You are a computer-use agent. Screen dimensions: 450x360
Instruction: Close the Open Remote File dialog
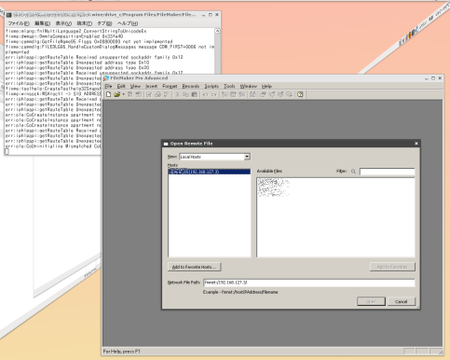(416, 143)
